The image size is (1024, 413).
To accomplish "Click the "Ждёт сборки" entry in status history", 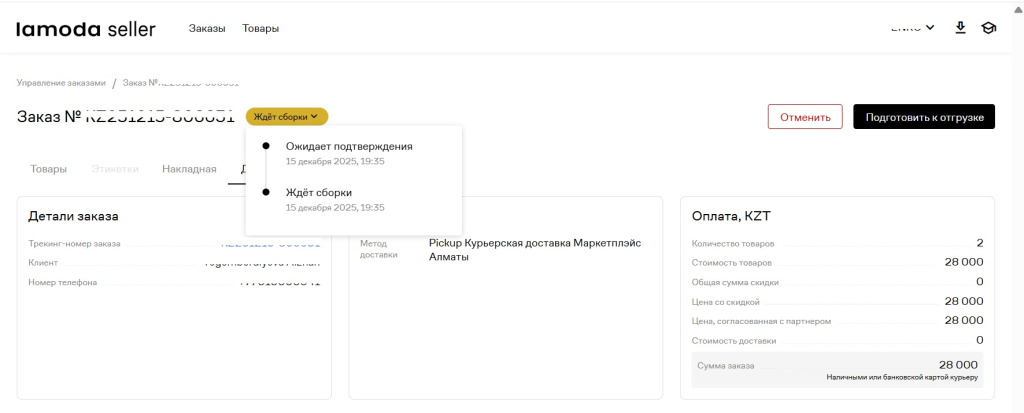I will (x=318, y=192).
